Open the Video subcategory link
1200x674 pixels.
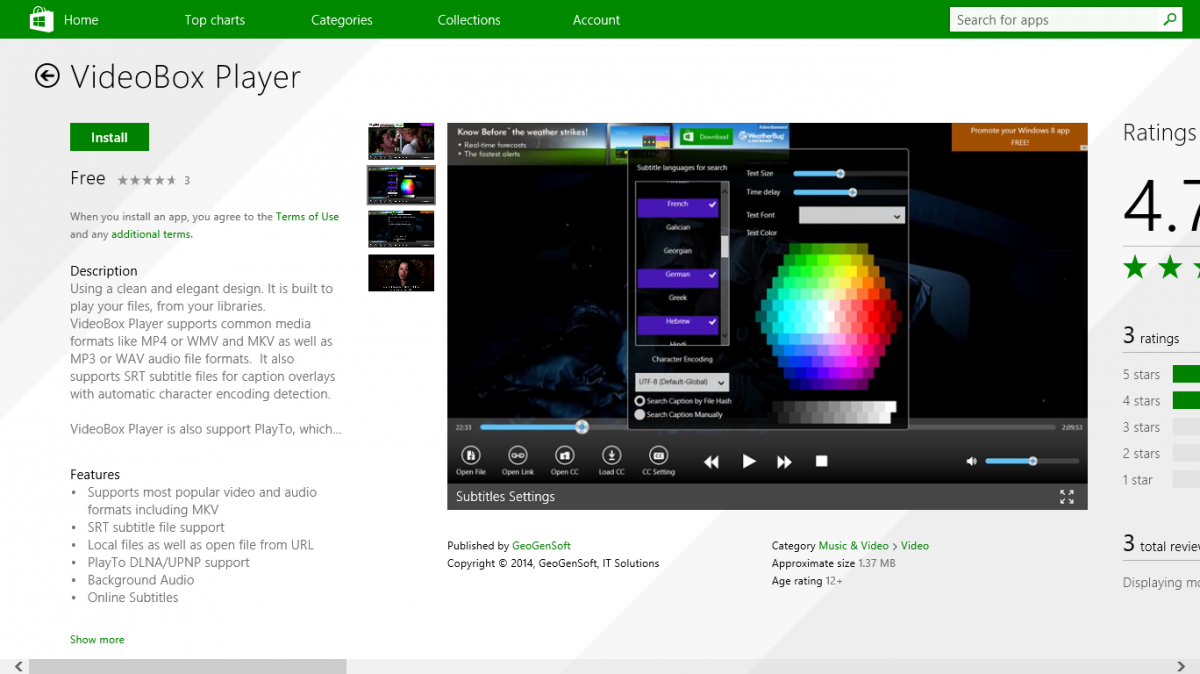pos(915,546)
